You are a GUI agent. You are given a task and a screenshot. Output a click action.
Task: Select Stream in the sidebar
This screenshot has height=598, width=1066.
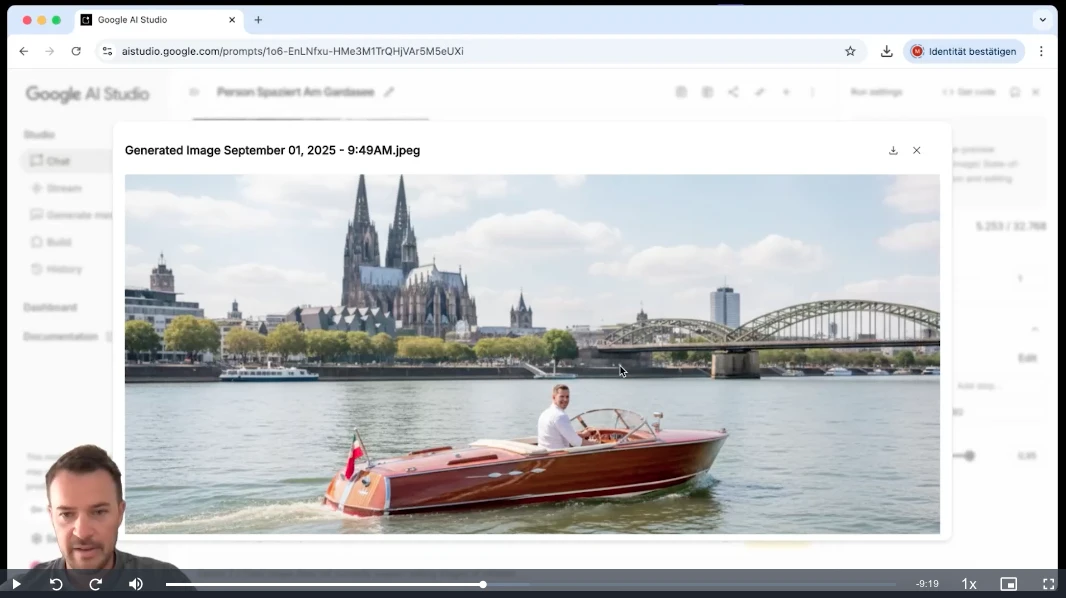(59, 188)
